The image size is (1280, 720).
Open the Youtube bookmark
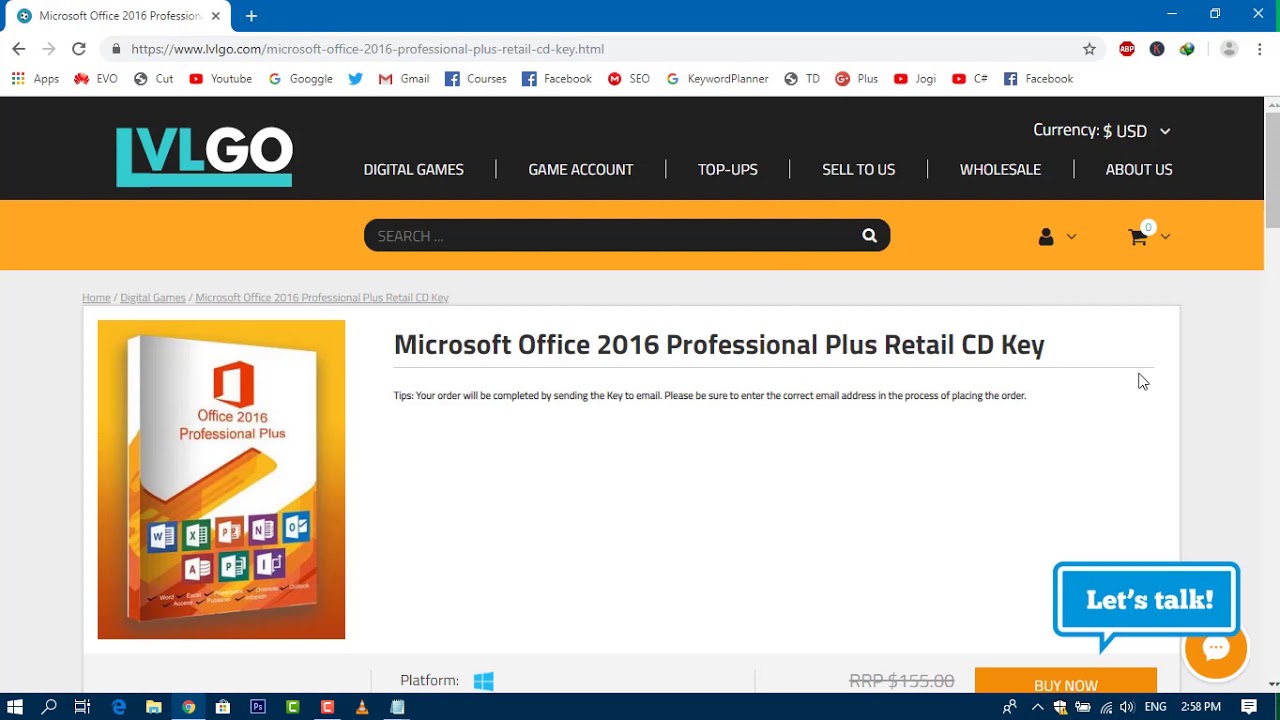pyautogui.click(x=221, y=79)
